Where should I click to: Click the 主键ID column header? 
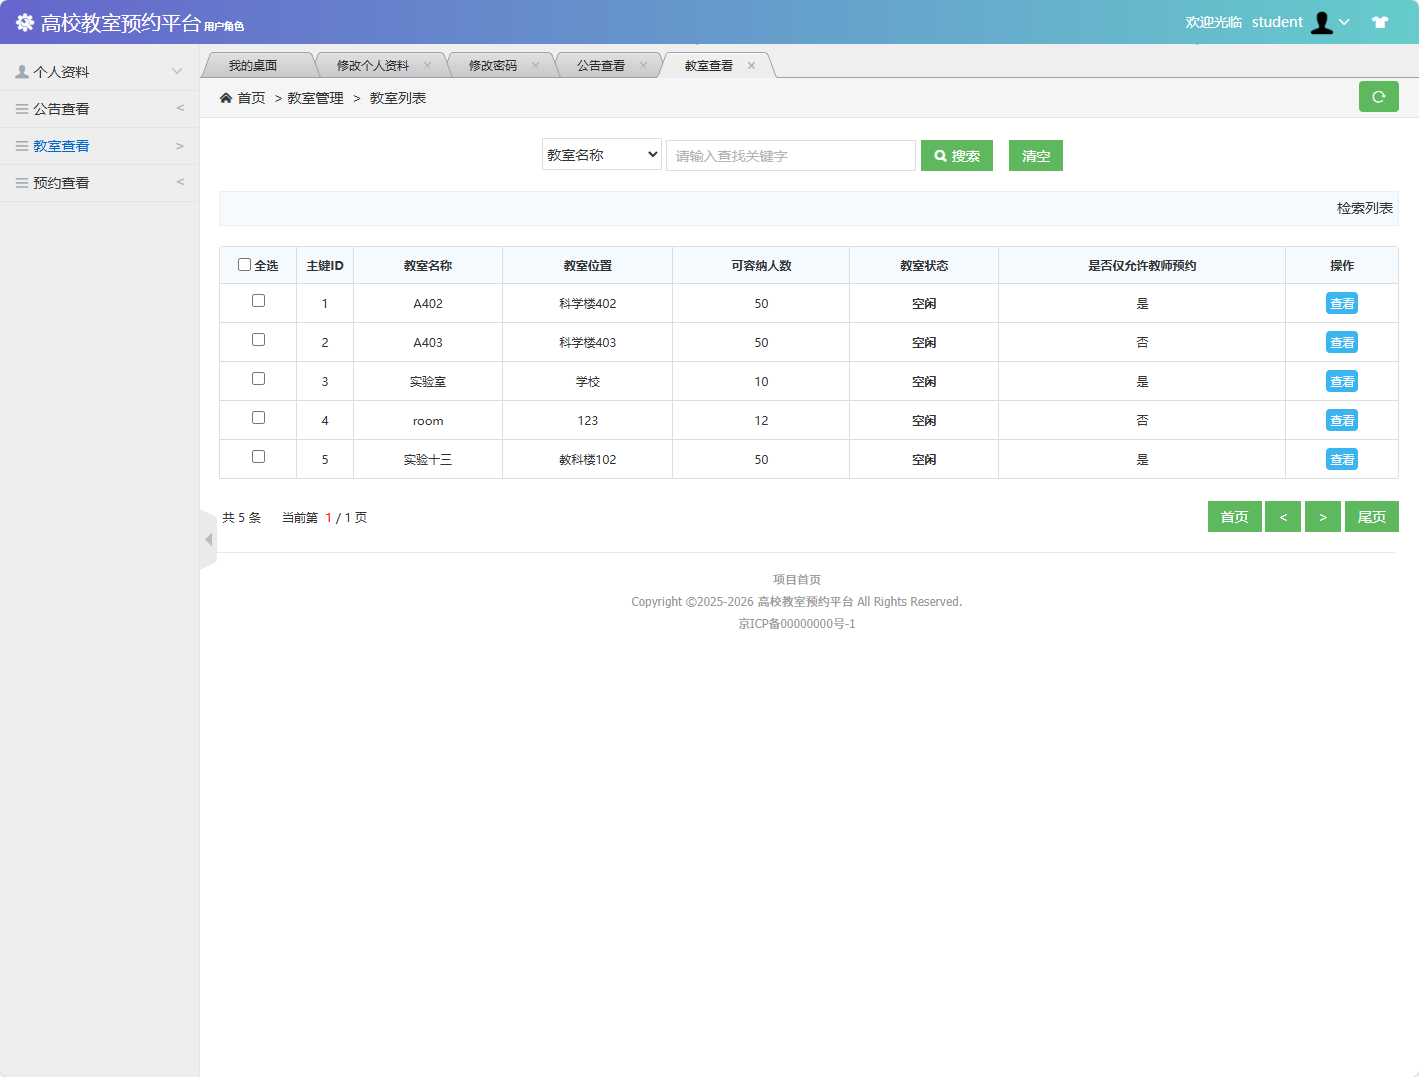[x=325, y=266]
